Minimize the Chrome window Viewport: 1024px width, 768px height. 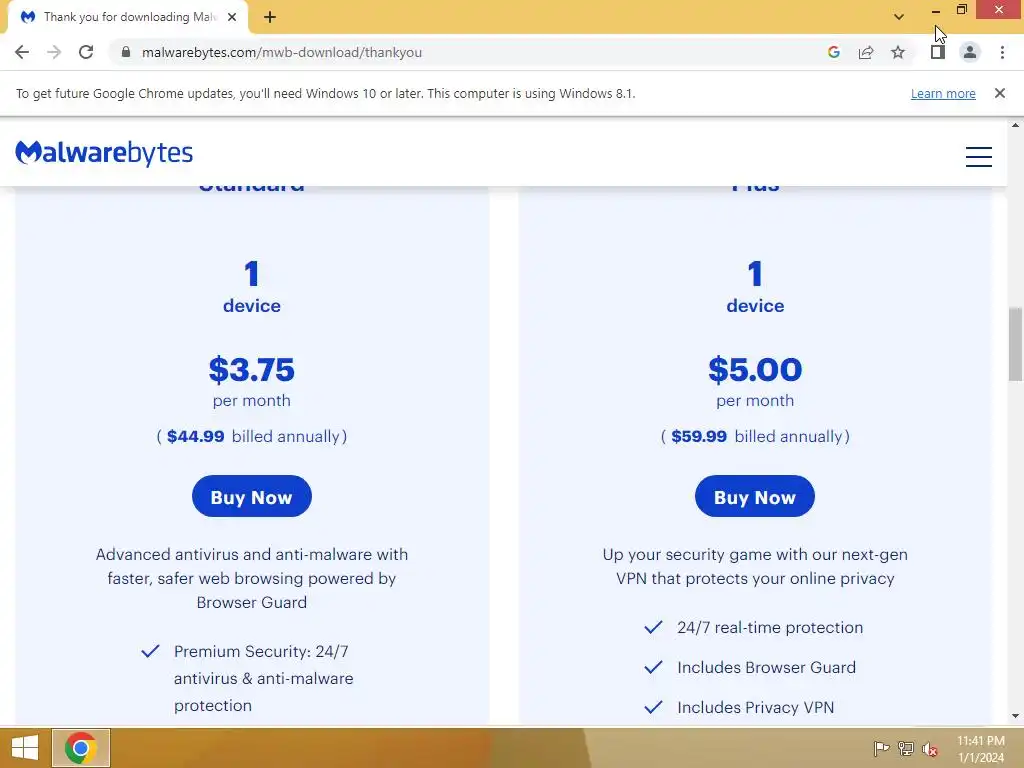point(936,10)
